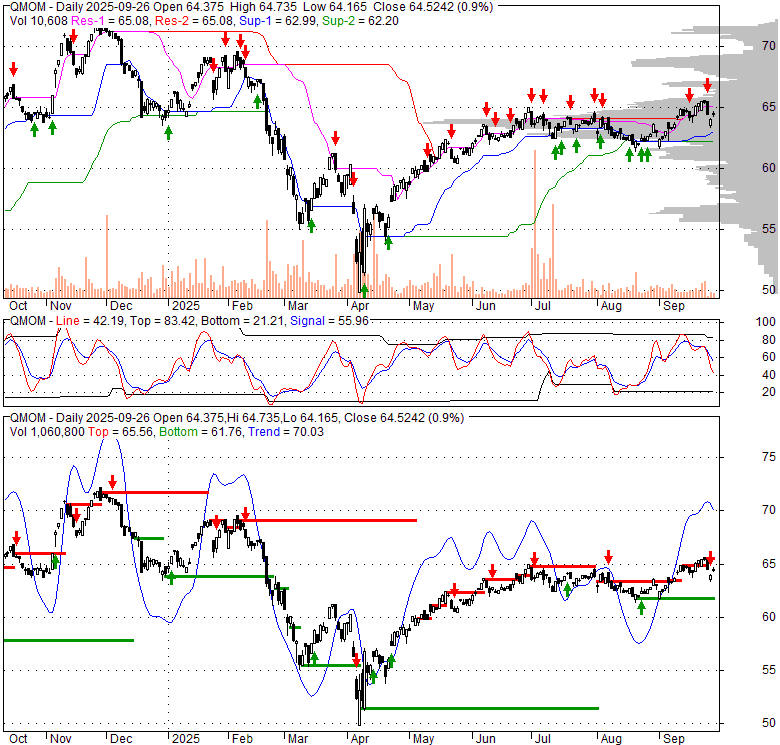Screen dimensions: 780x745
Task: Click the 'Jul' month label under the upper chart
Action: [x=542, y=306]
